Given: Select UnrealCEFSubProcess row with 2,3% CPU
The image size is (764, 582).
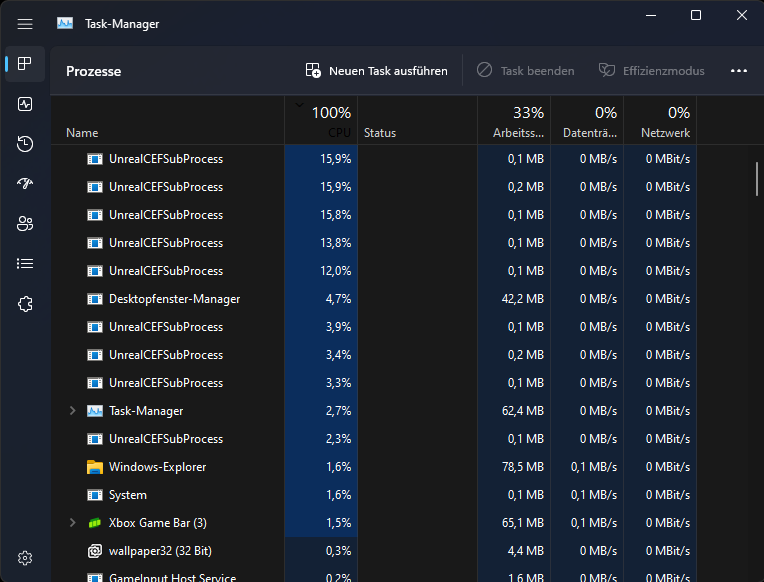Looking at the screenshot, I should pyautogui.click(x=374, y=439).
